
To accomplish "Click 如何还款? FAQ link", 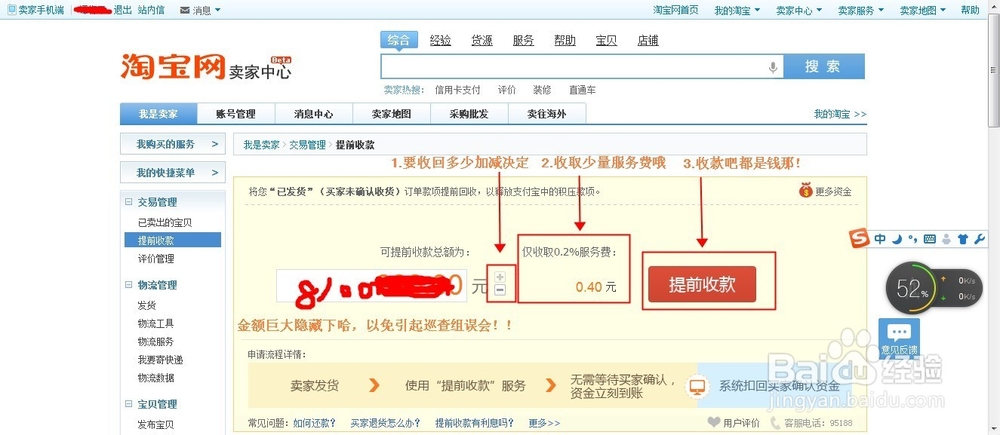I will click(x=314, y=422).
